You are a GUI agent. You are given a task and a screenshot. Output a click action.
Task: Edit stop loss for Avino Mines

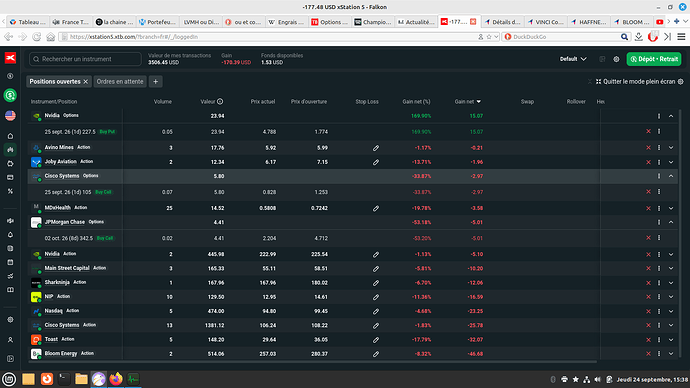pos(376,148)
